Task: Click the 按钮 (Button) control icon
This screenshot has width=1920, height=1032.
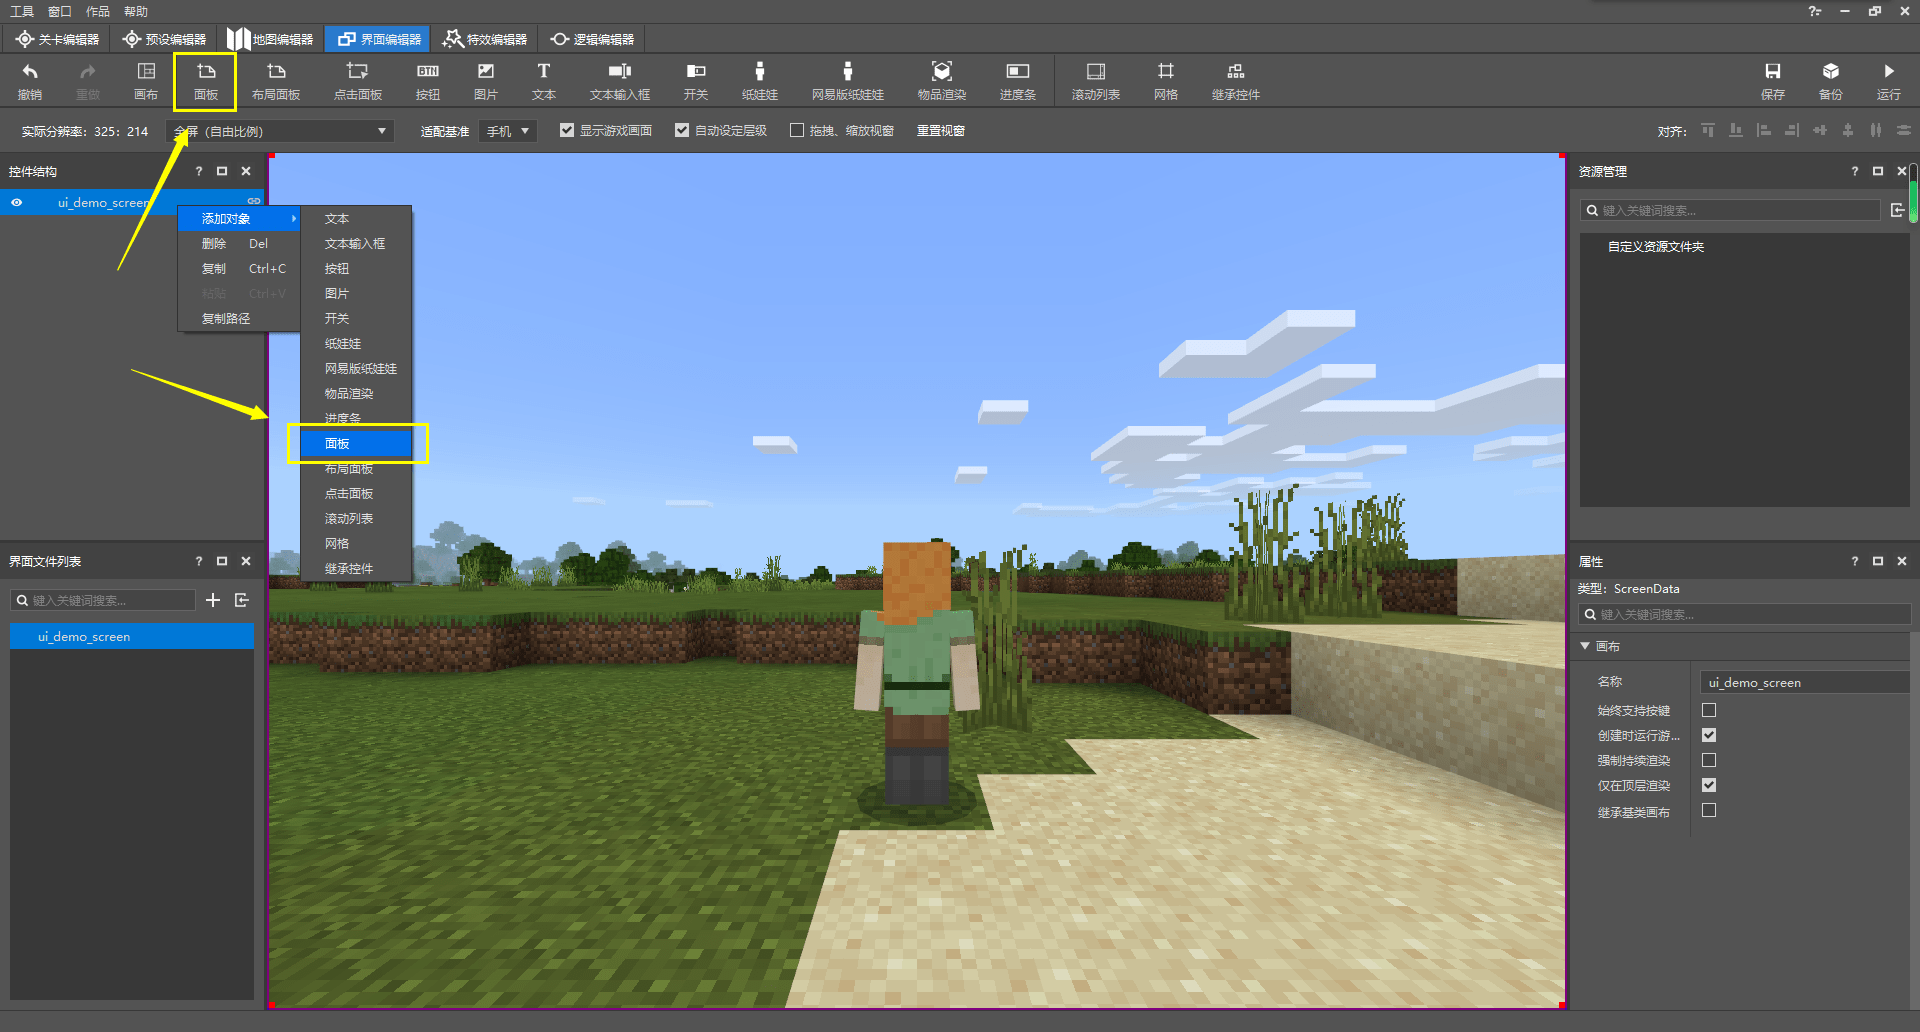Action: (428, 81)
